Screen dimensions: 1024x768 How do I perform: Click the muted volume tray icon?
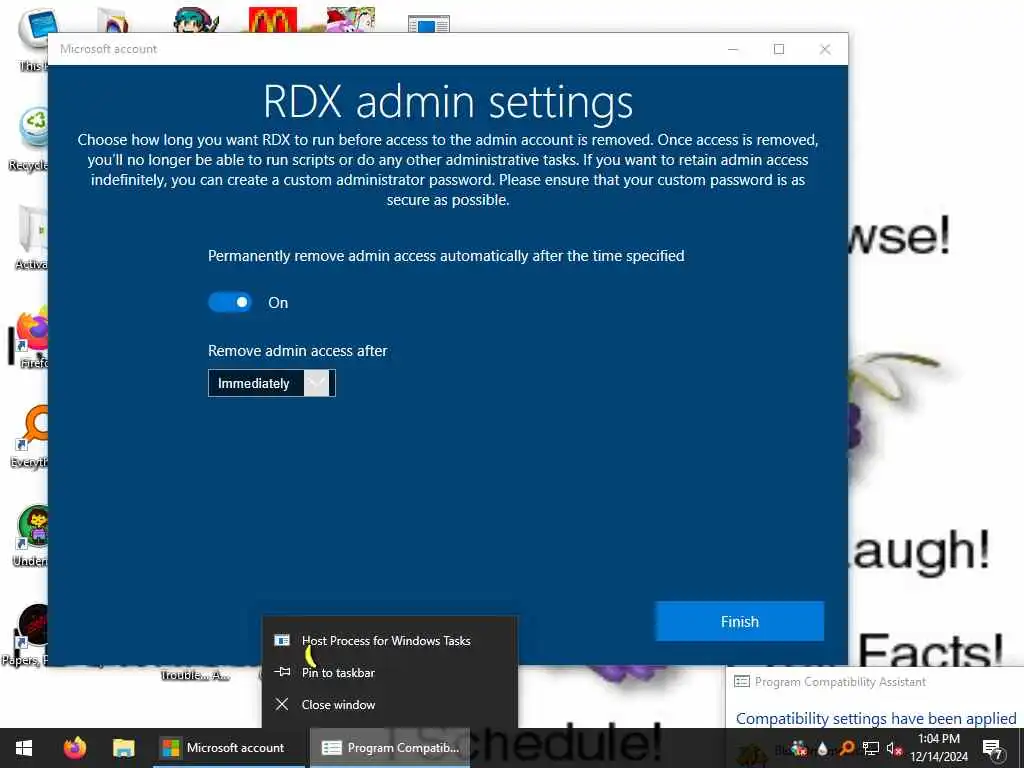(x=894, y=748)
